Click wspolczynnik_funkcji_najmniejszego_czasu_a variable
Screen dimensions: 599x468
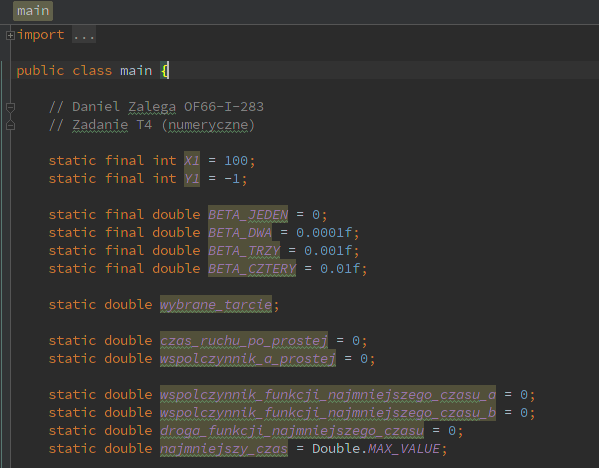point(328,395)
